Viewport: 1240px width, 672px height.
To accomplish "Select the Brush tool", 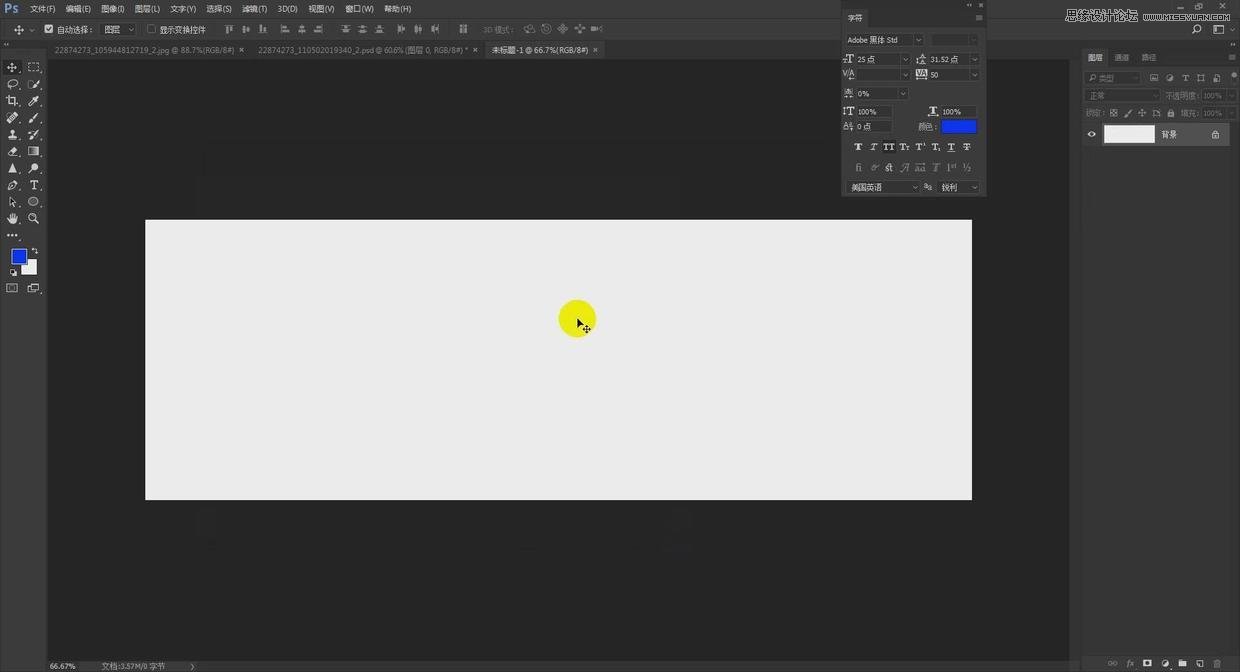I will [34, 118].
